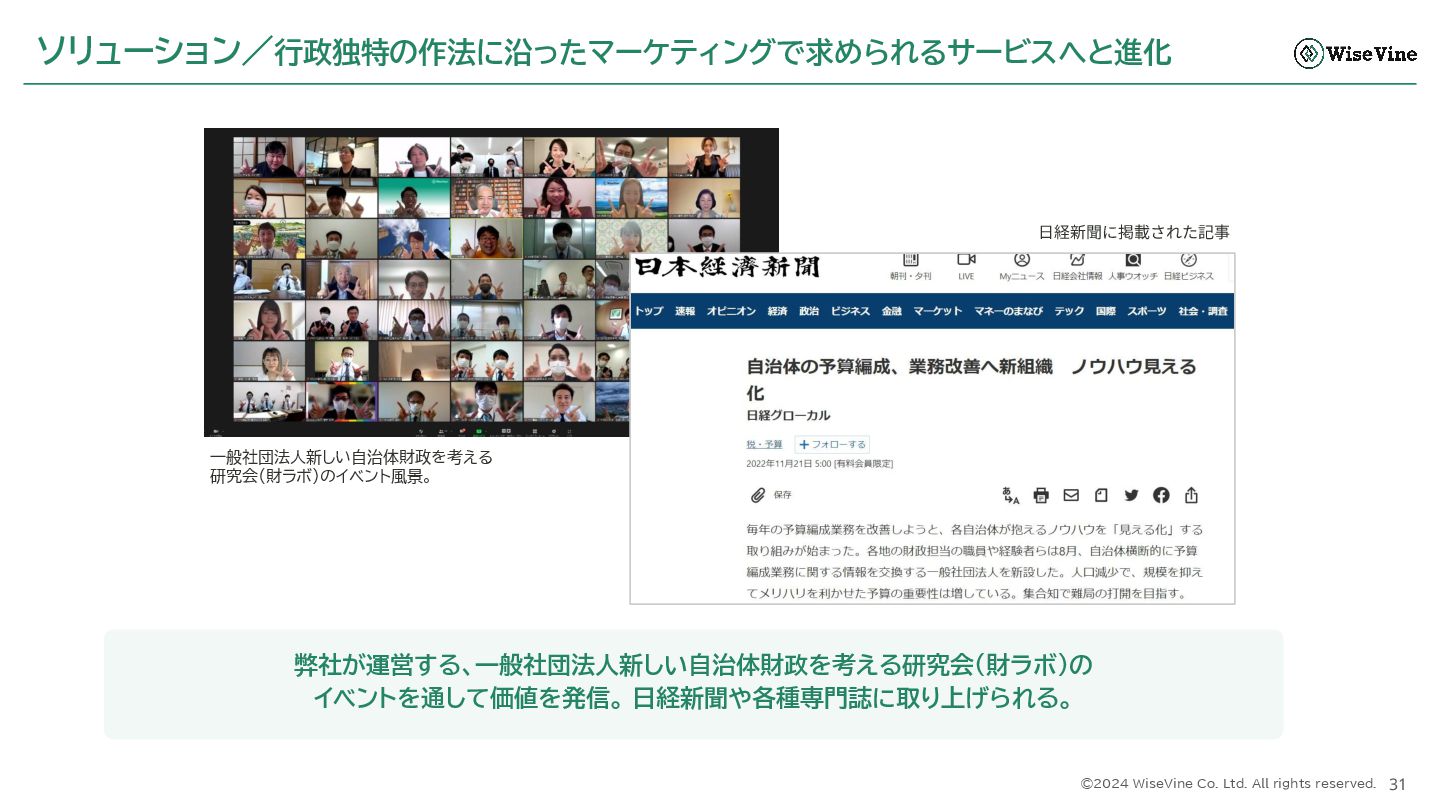Click the 日経グローカル source label
The image size is (1440, 810).
coord(788,416)
